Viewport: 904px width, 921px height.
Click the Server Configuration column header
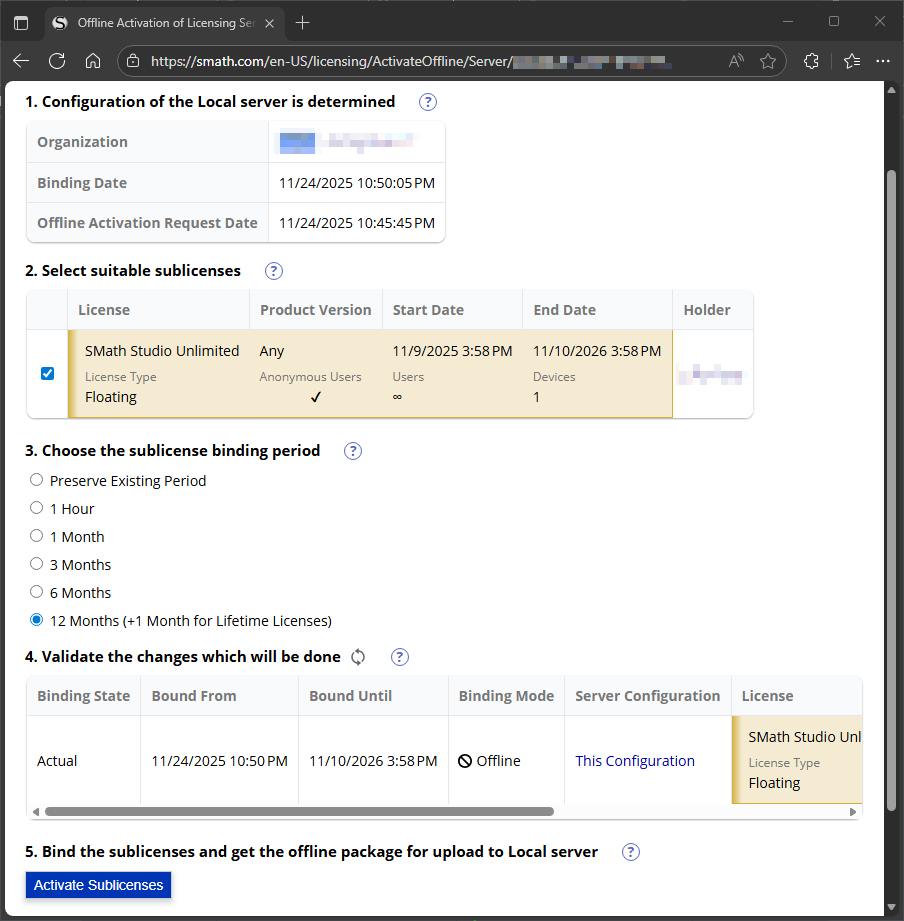(x=647, y=696)
